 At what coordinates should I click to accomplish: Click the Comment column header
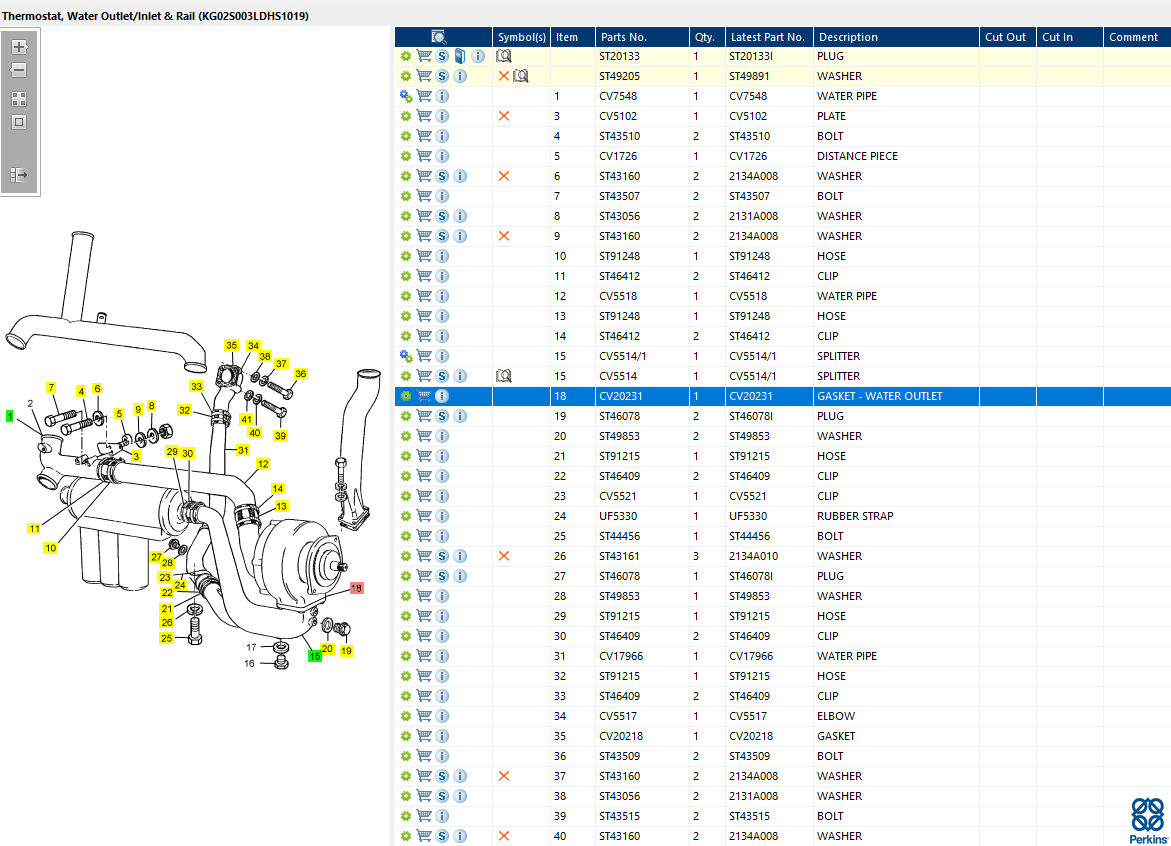(x=1137, y=37)
